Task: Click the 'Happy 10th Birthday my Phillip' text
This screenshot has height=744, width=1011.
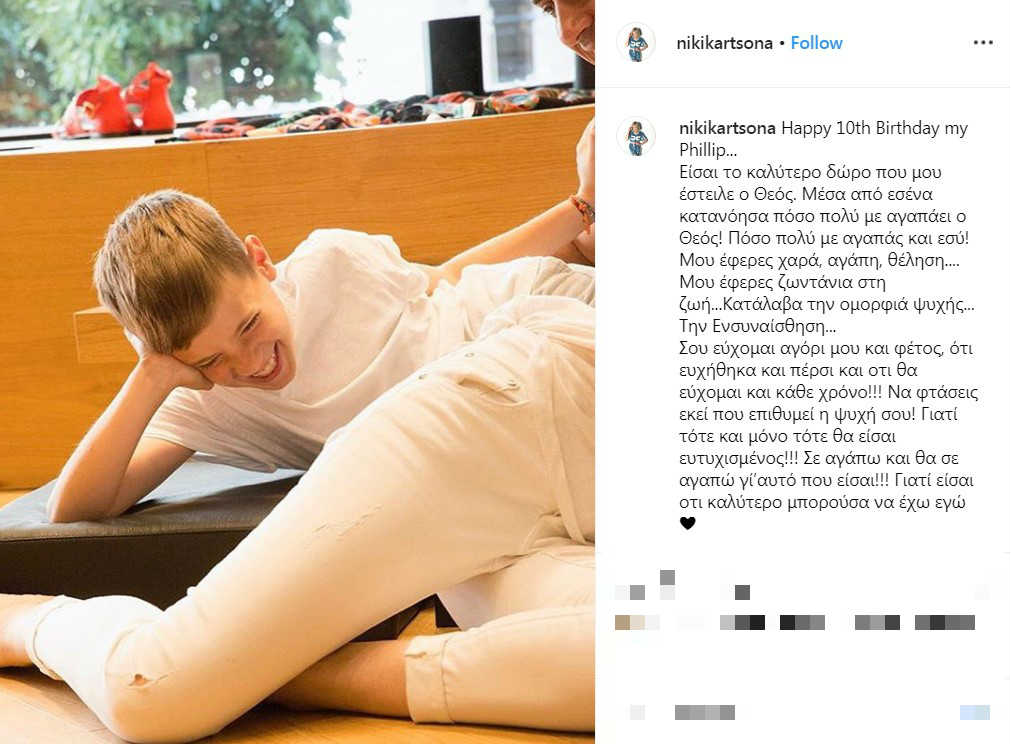Action: tap(823, 139)
